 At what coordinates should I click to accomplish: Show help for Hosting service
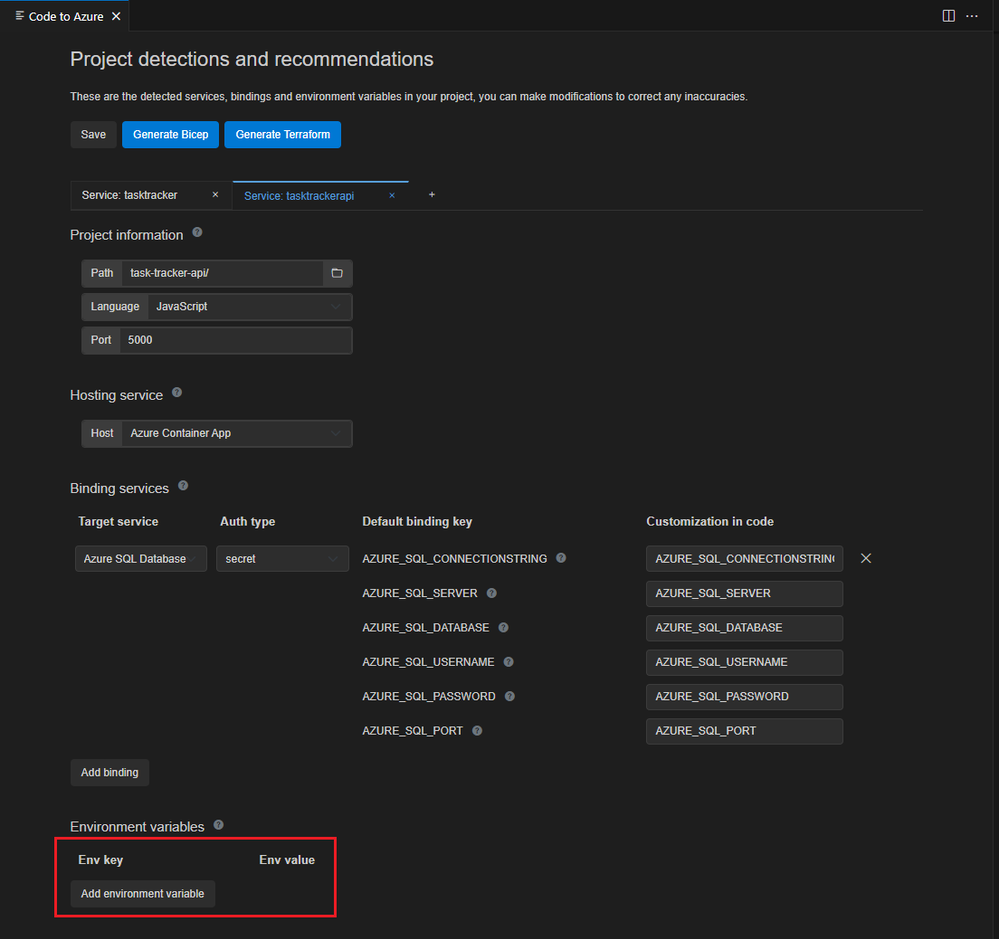pyautogui.click(x=177, y=392)
